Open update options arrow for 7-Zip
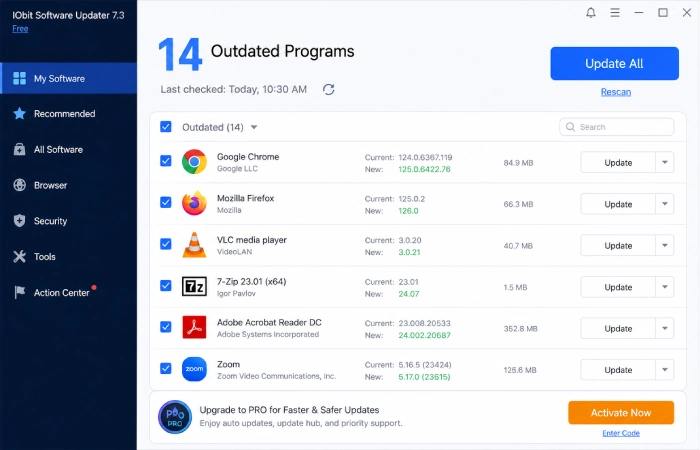This screenshot has width=700, height=450. pyautogui.click(x=665, y=287)
